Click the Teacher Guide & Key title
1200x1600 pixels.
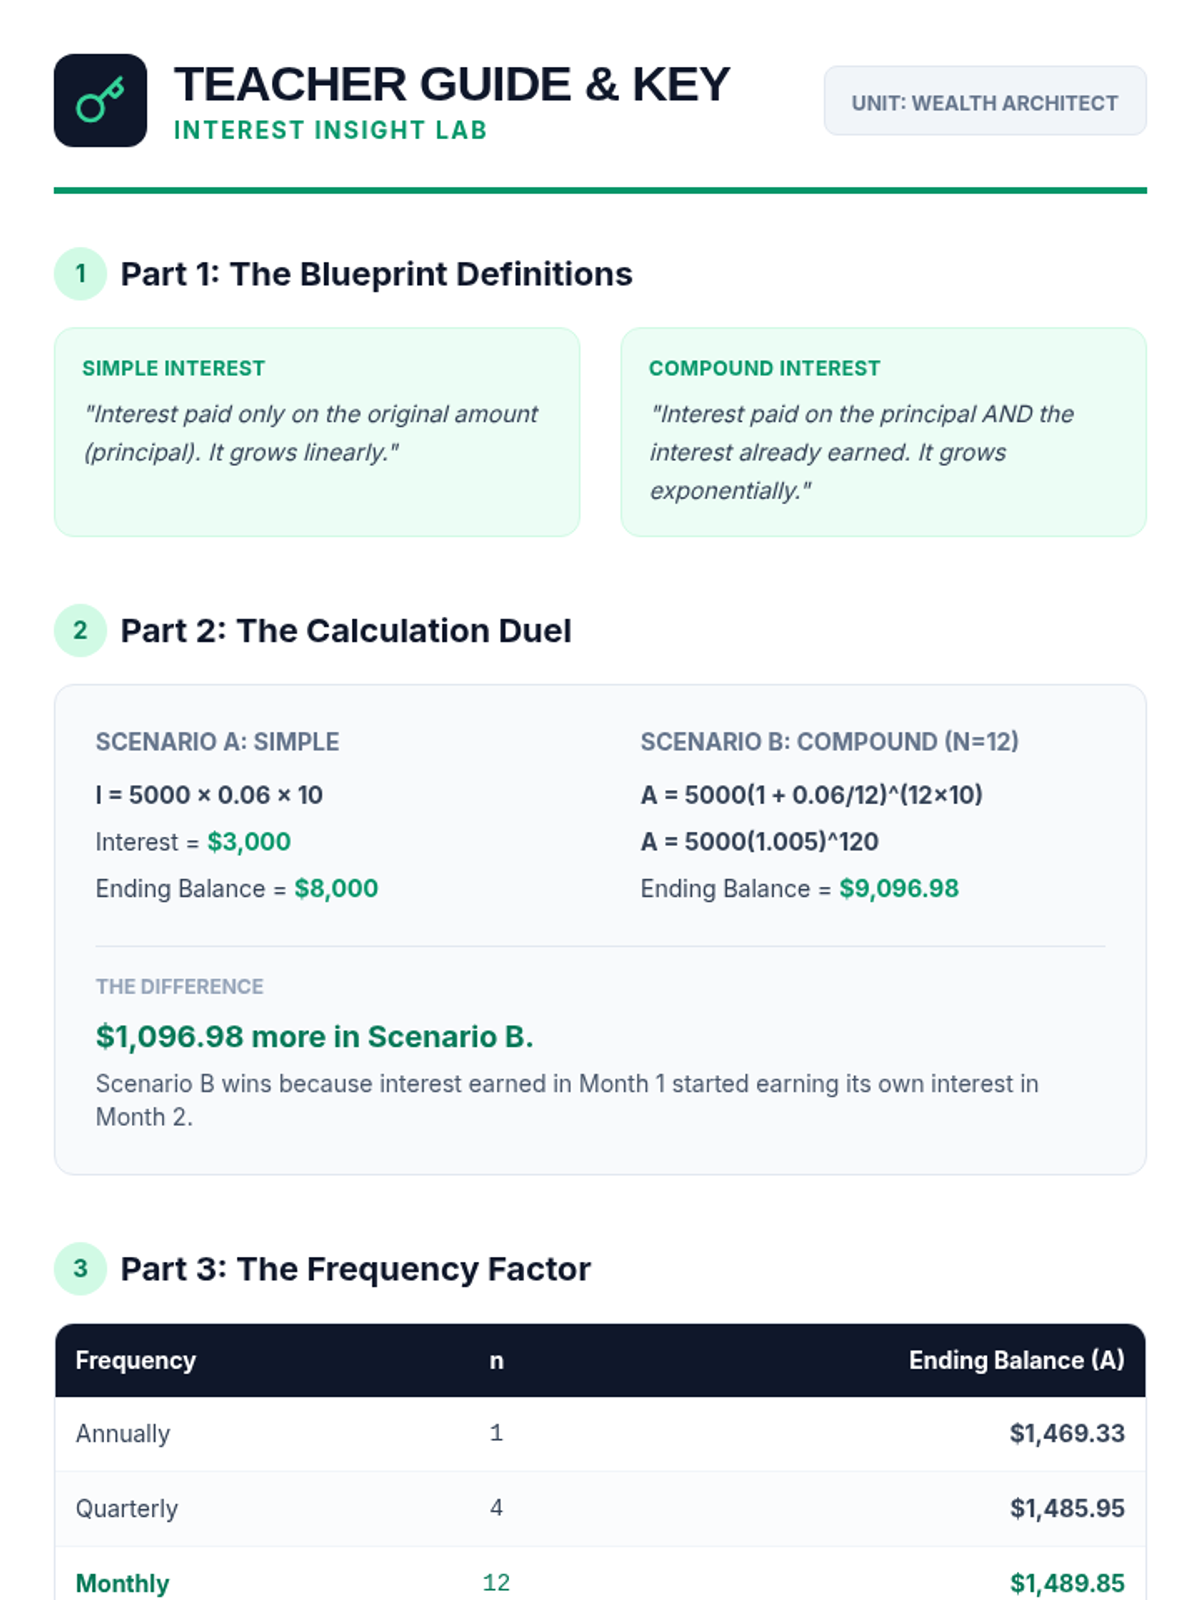[x=452, y=84]
